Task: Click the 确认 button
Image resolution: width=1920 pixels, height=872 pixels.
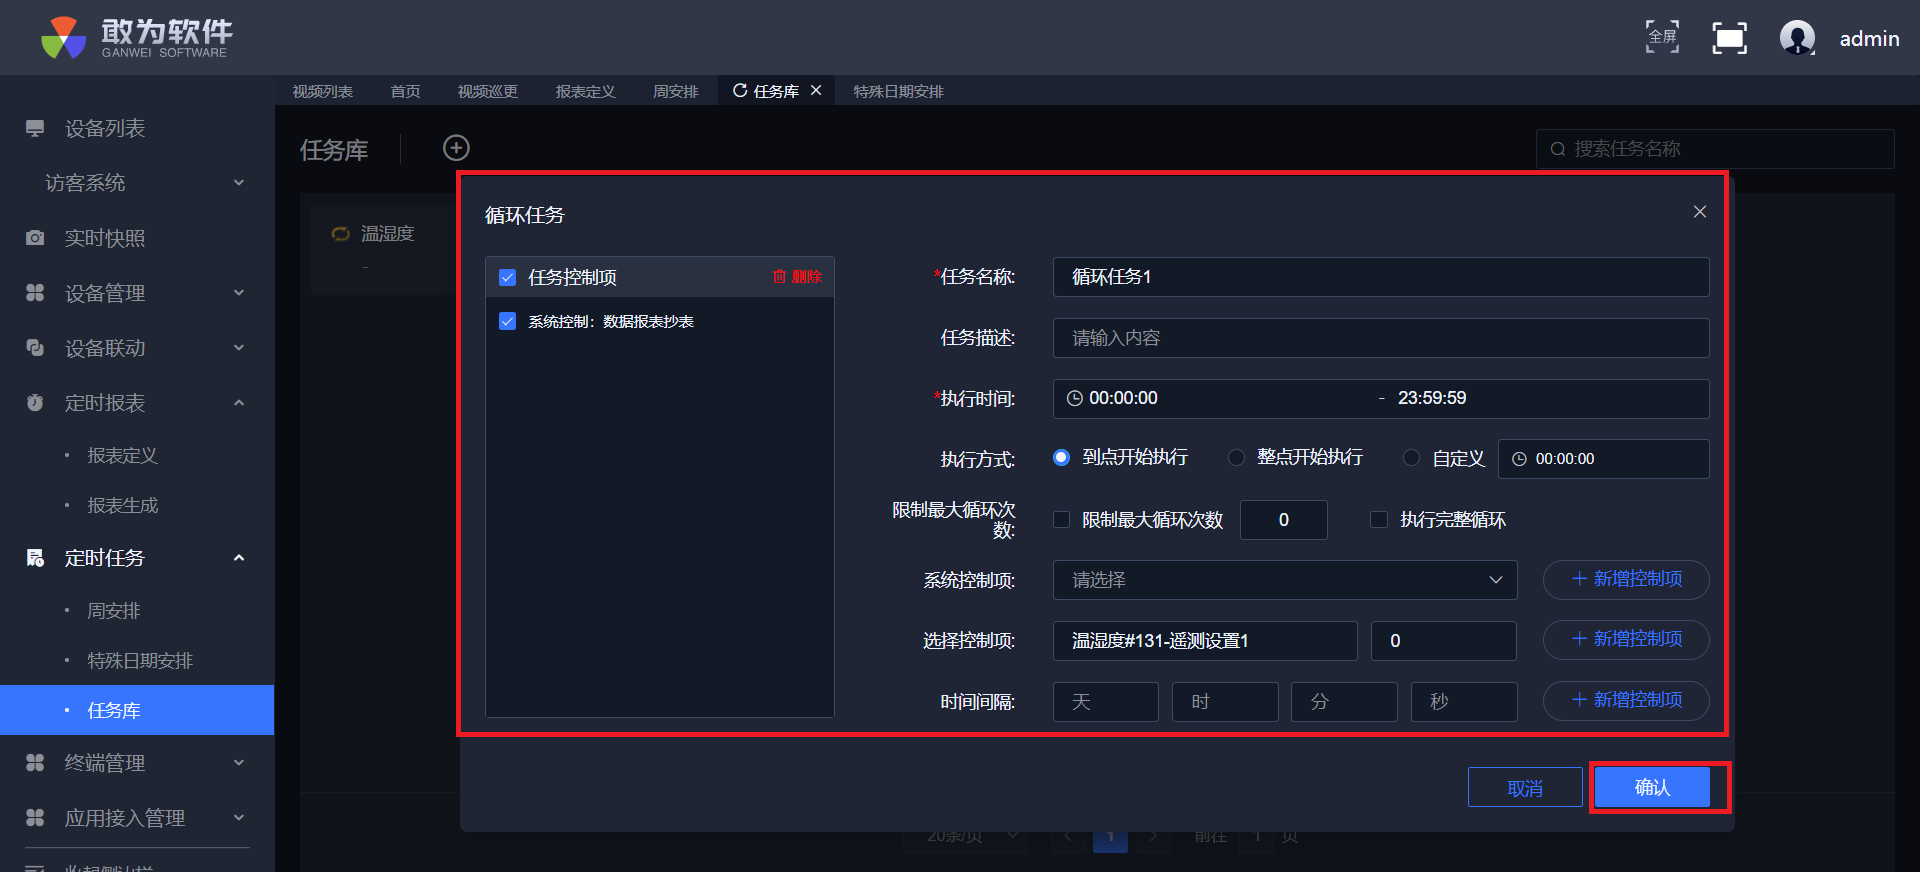Action: click(x=1652, y=788)
